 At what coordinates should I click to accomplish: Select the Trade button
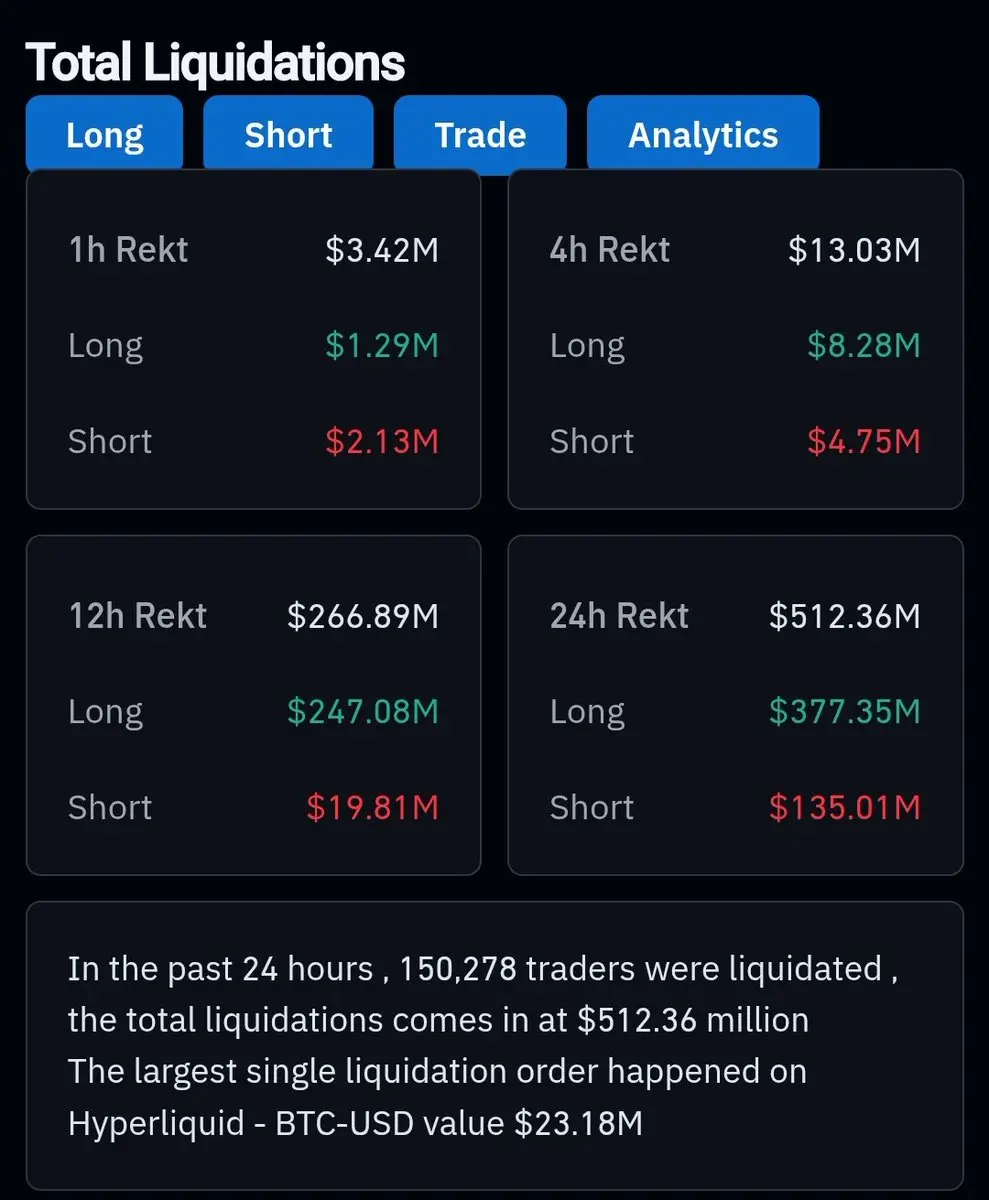[x=480, y=134]
